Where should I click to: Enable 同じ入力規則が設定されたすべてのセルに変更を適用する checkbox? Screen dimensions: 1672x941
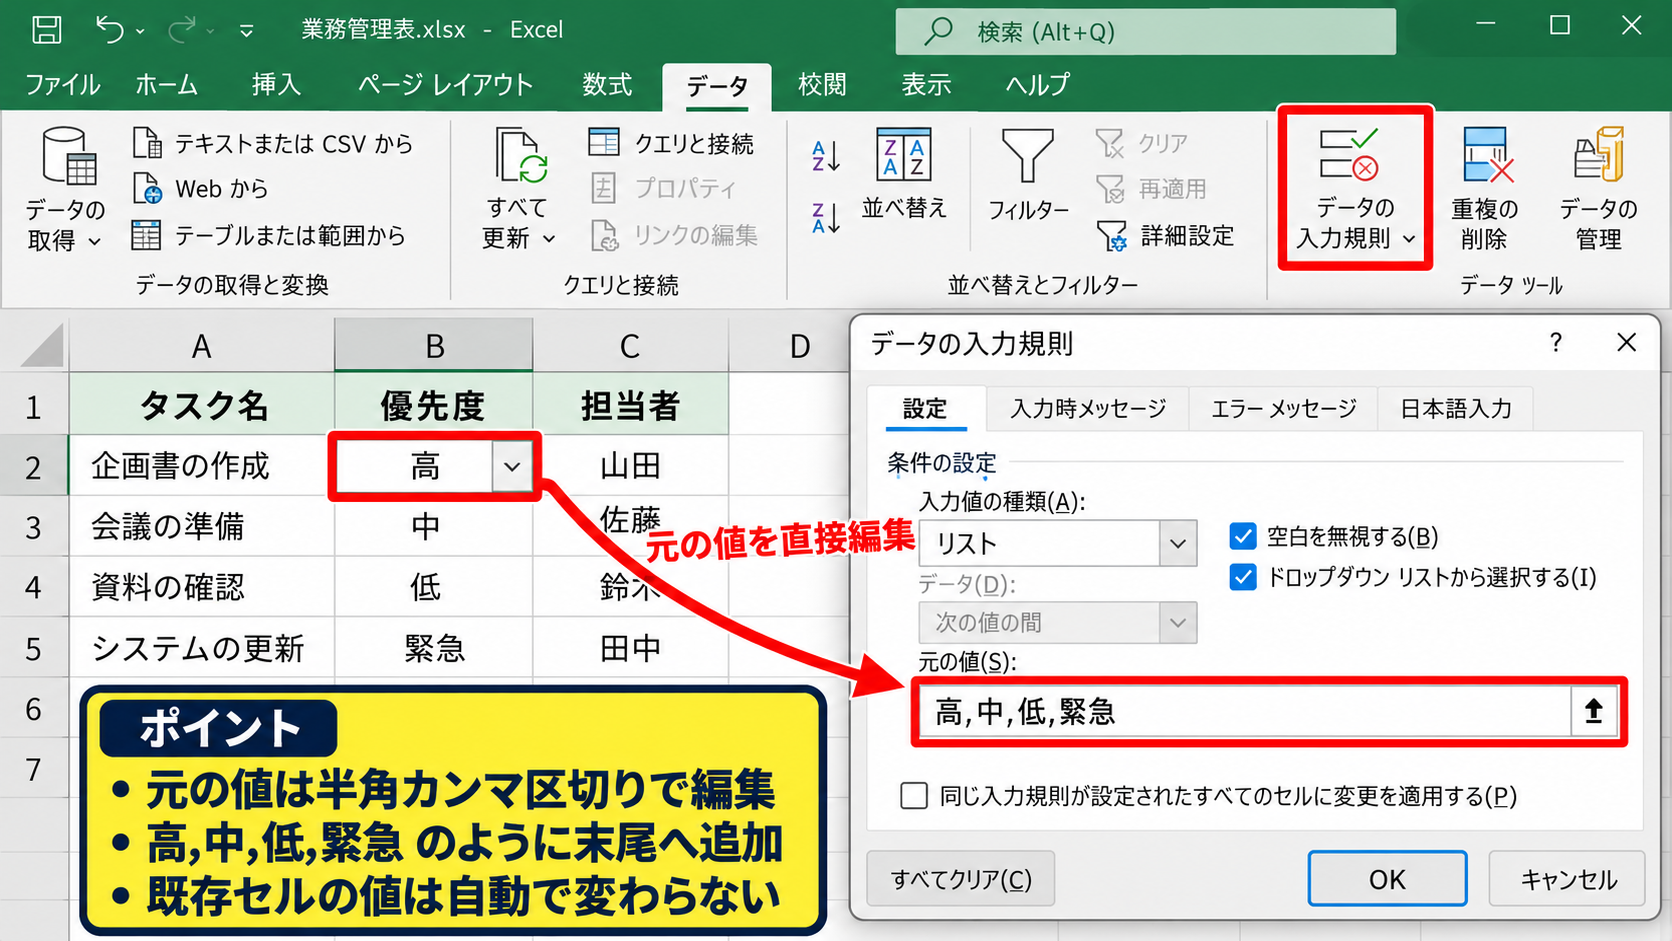tap(914, 796)
